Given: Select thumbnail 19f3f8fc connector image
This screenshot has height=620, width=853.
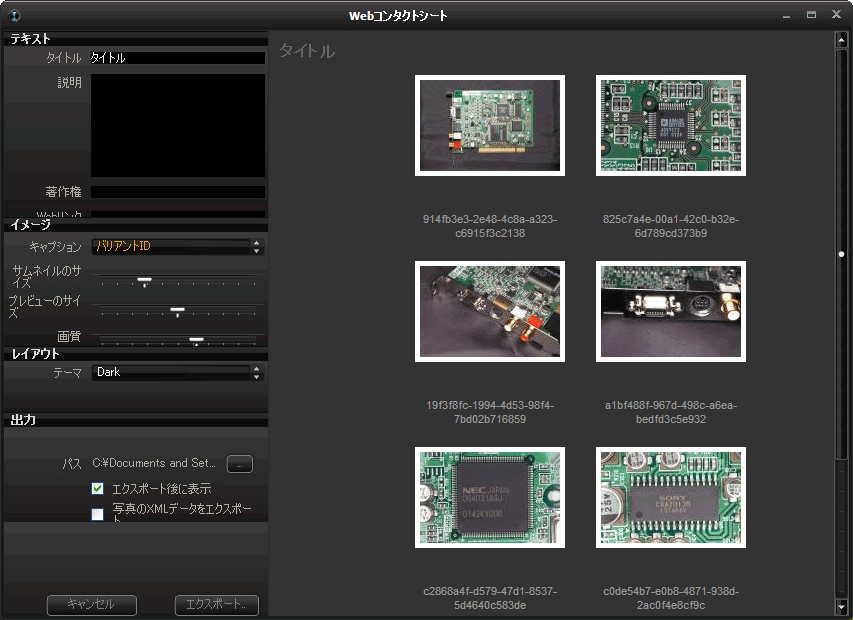Looking at the screenshot, I should click(x=490, y=312).
